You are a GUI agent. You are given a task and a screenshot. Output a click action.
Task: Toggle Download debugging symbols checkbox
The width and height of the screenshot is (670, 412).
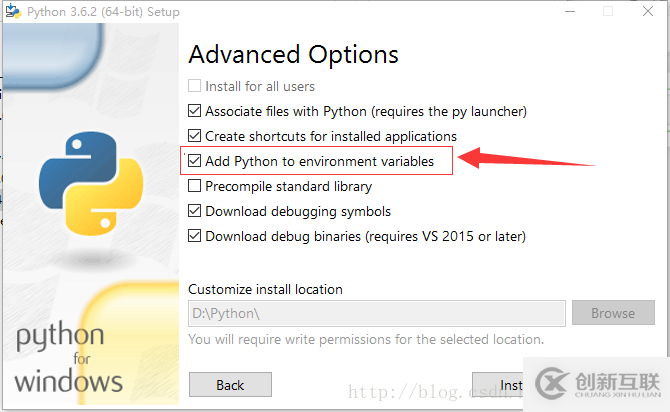194,211
